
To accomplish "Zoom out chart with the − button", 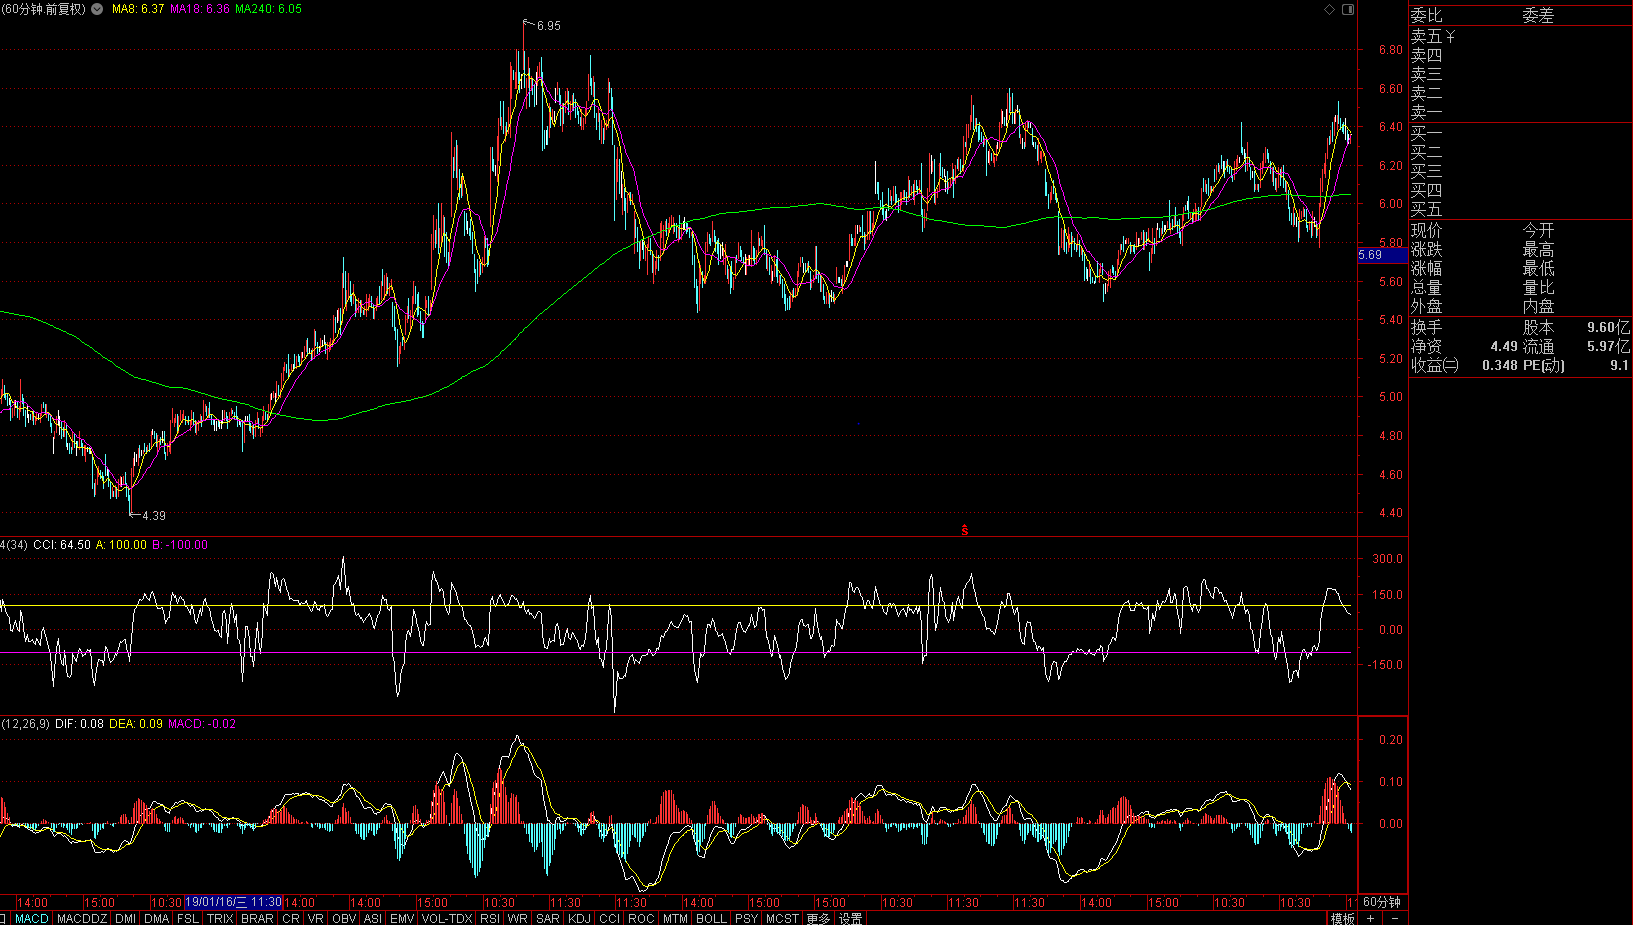I will coord(1395,918).
